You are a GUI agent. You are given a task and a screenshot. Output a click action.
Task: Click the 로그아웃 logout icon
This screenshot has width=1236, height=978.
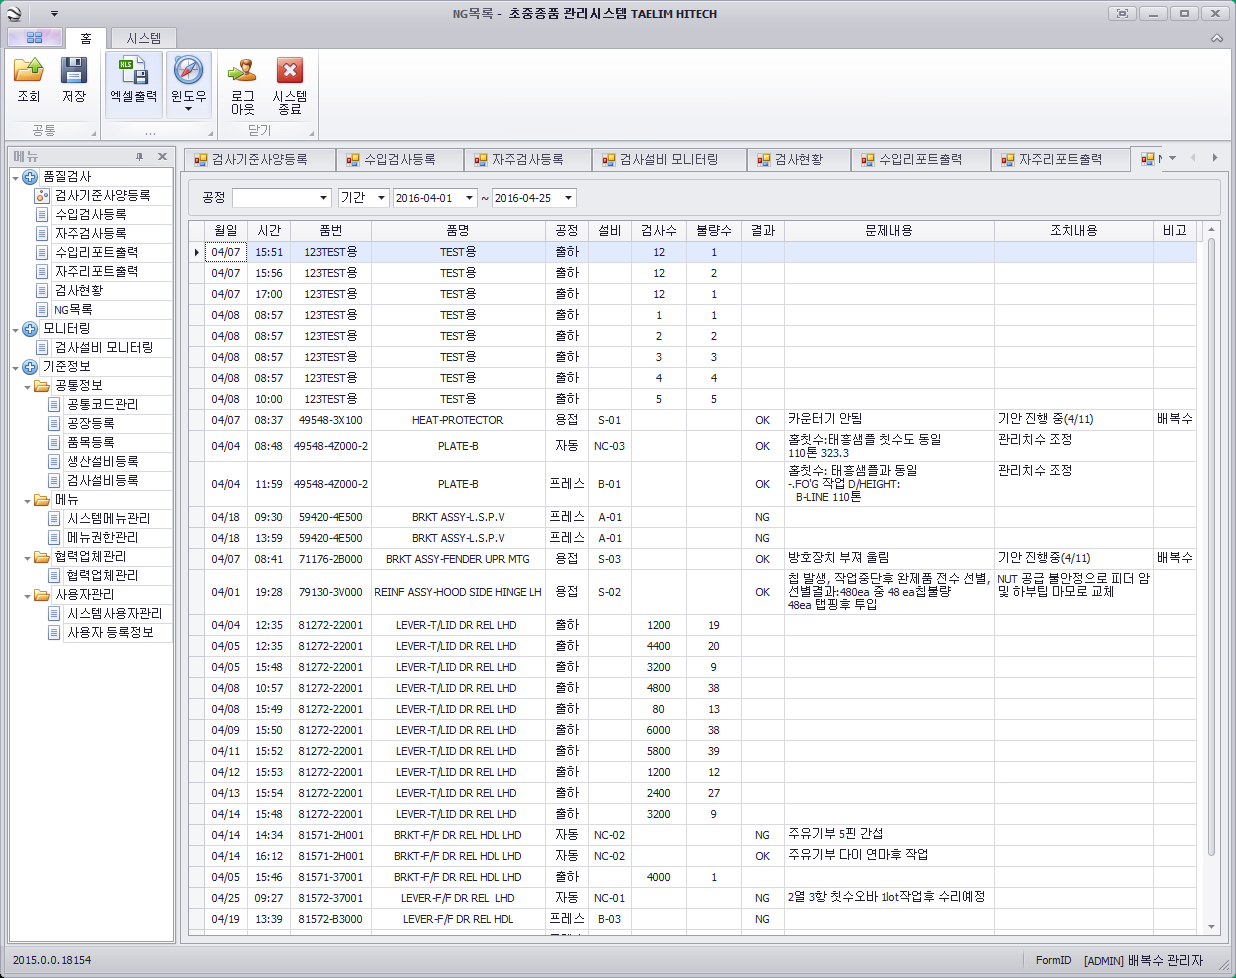242,70
